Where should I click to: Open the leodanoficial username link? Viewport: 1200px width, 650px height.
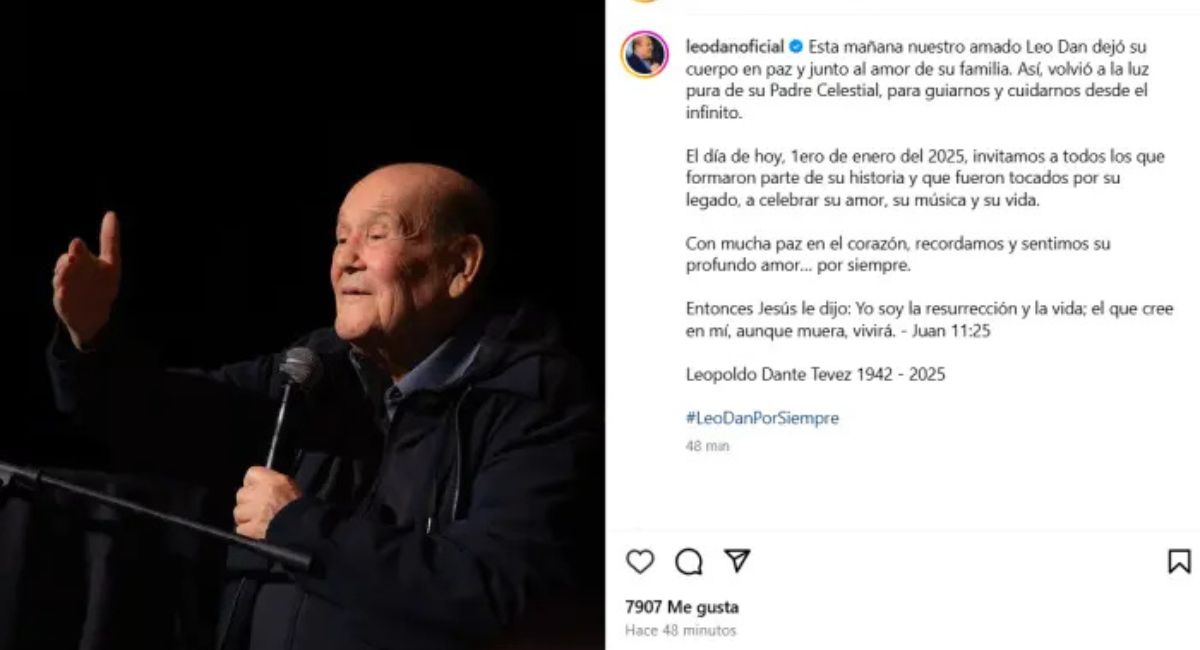735,46
